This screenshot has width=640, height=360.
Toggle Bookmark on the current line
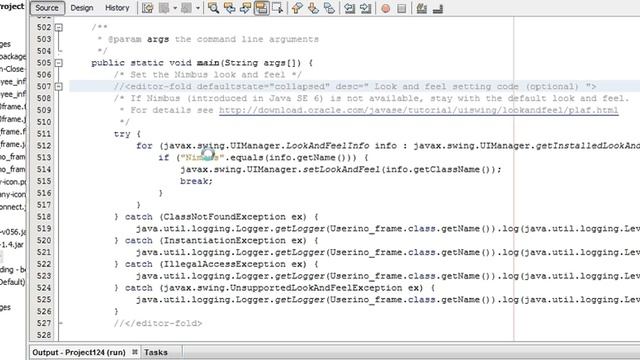click(329, 8)
